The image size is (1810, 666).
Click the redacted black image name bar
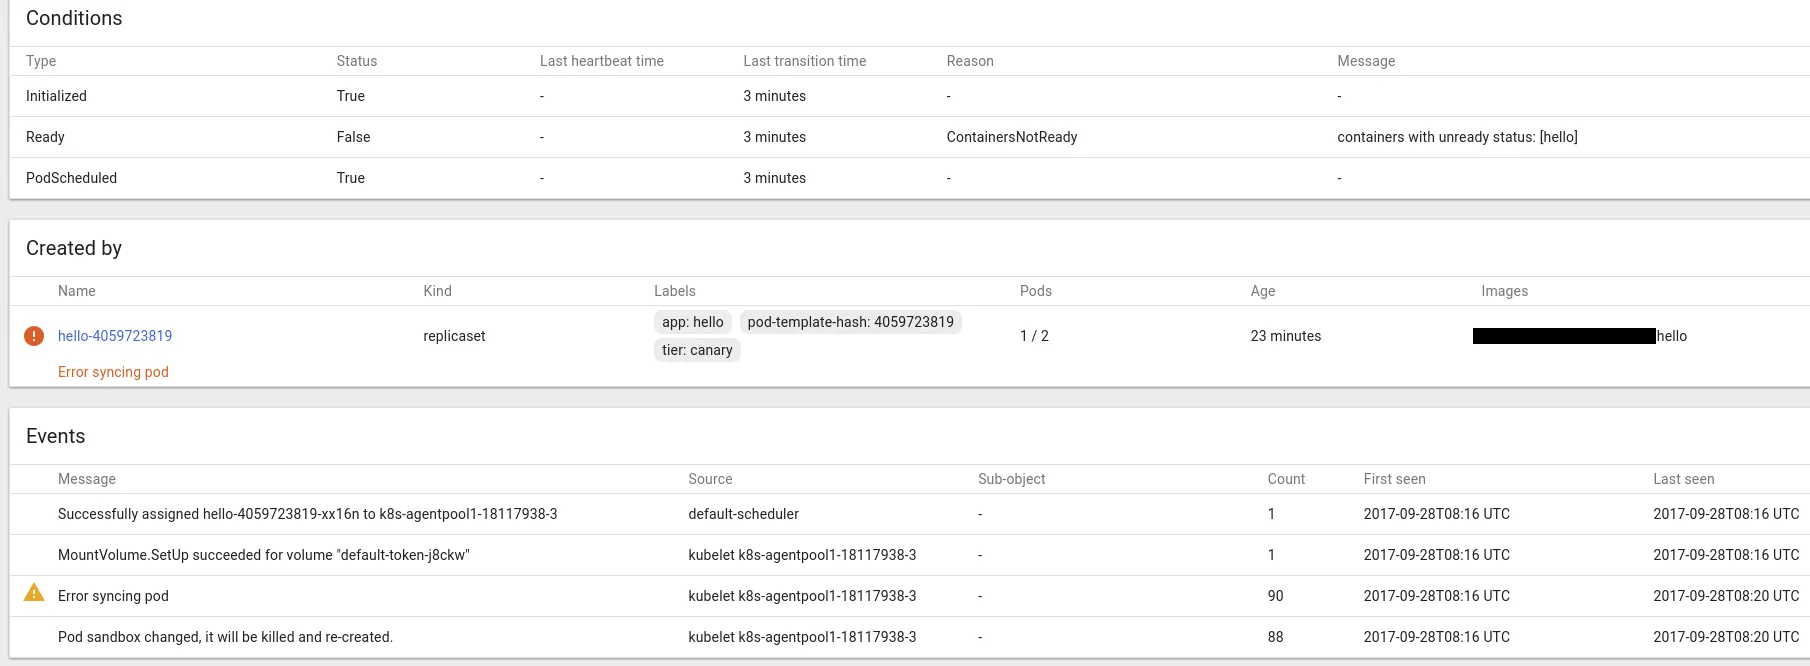(x=1564, y=336)
